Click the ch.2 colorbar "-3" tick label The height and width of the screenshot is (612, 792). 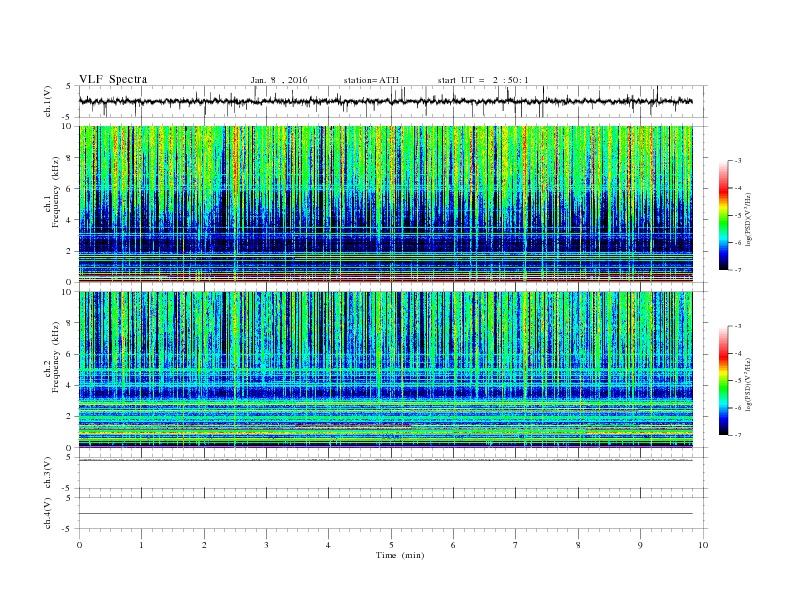point(737,326)
